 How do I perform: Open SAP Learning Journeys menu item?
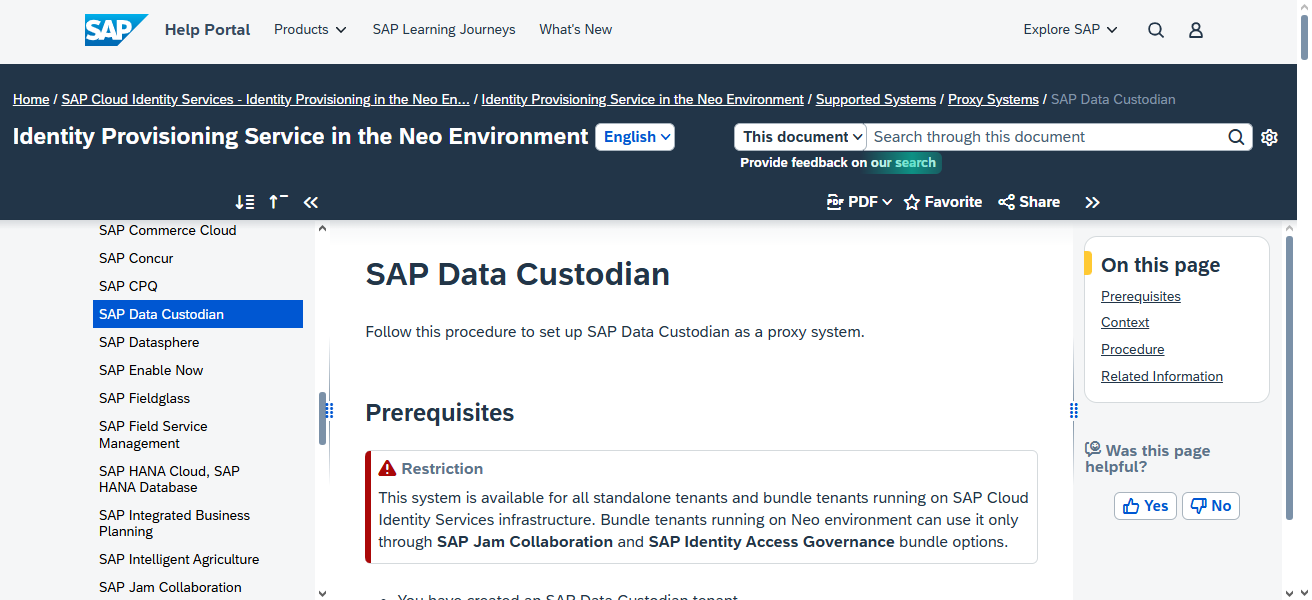tap(443, 29)
